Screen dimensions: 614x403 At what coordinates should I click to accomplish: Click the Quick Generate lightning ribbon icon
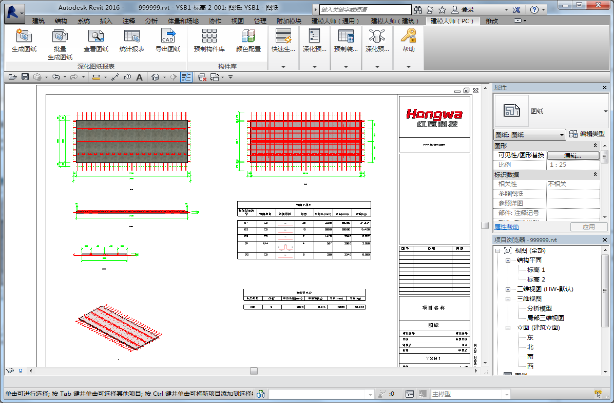283,36
